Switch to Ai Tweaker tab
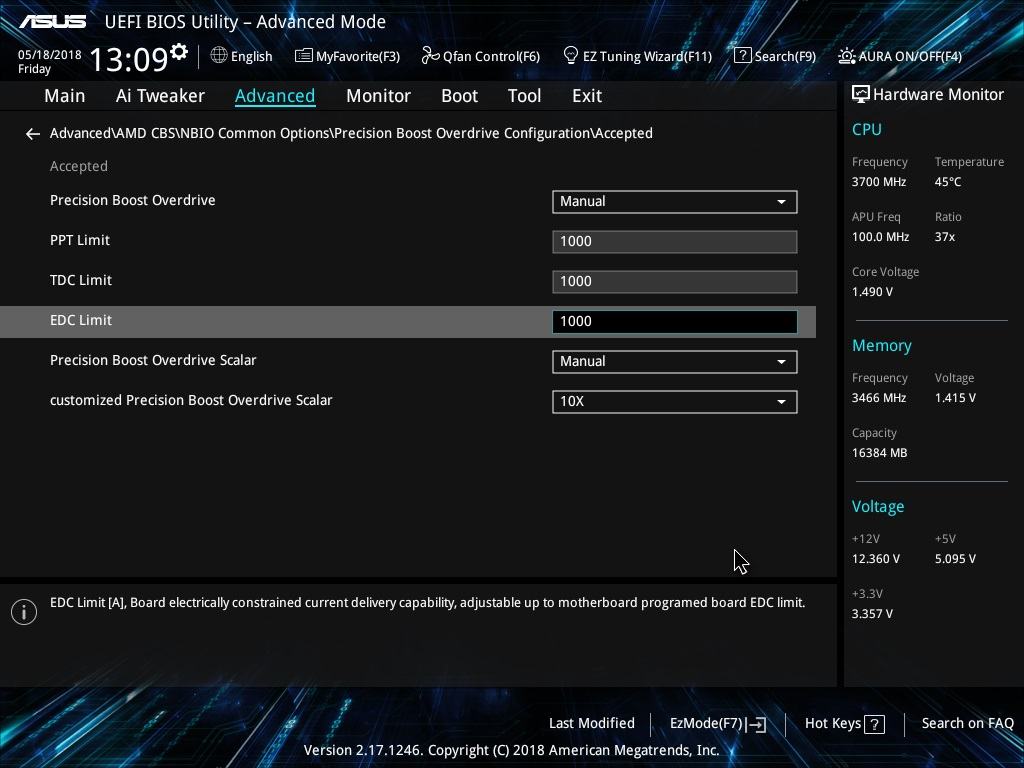Viewport: 1024px width, 768px height. click(x=160, y=96)
